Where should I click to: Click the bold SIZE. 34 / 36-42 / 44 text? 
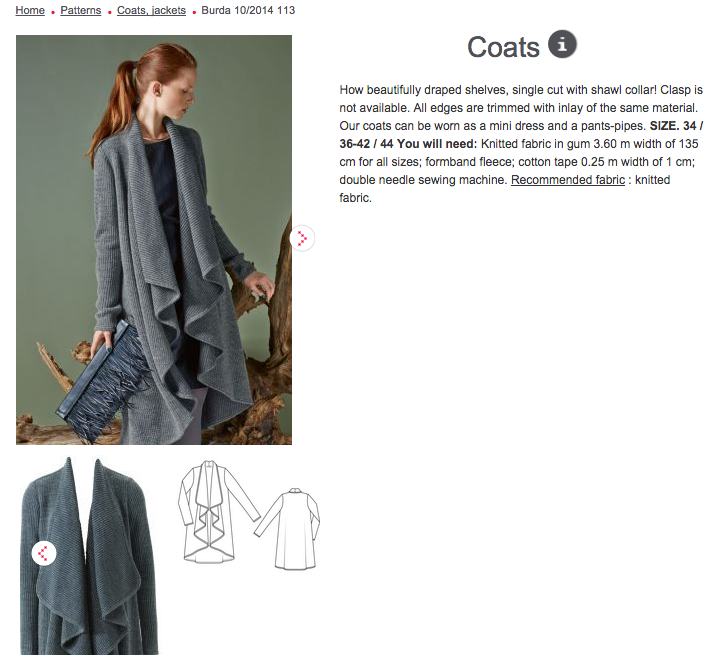(521, 135)
